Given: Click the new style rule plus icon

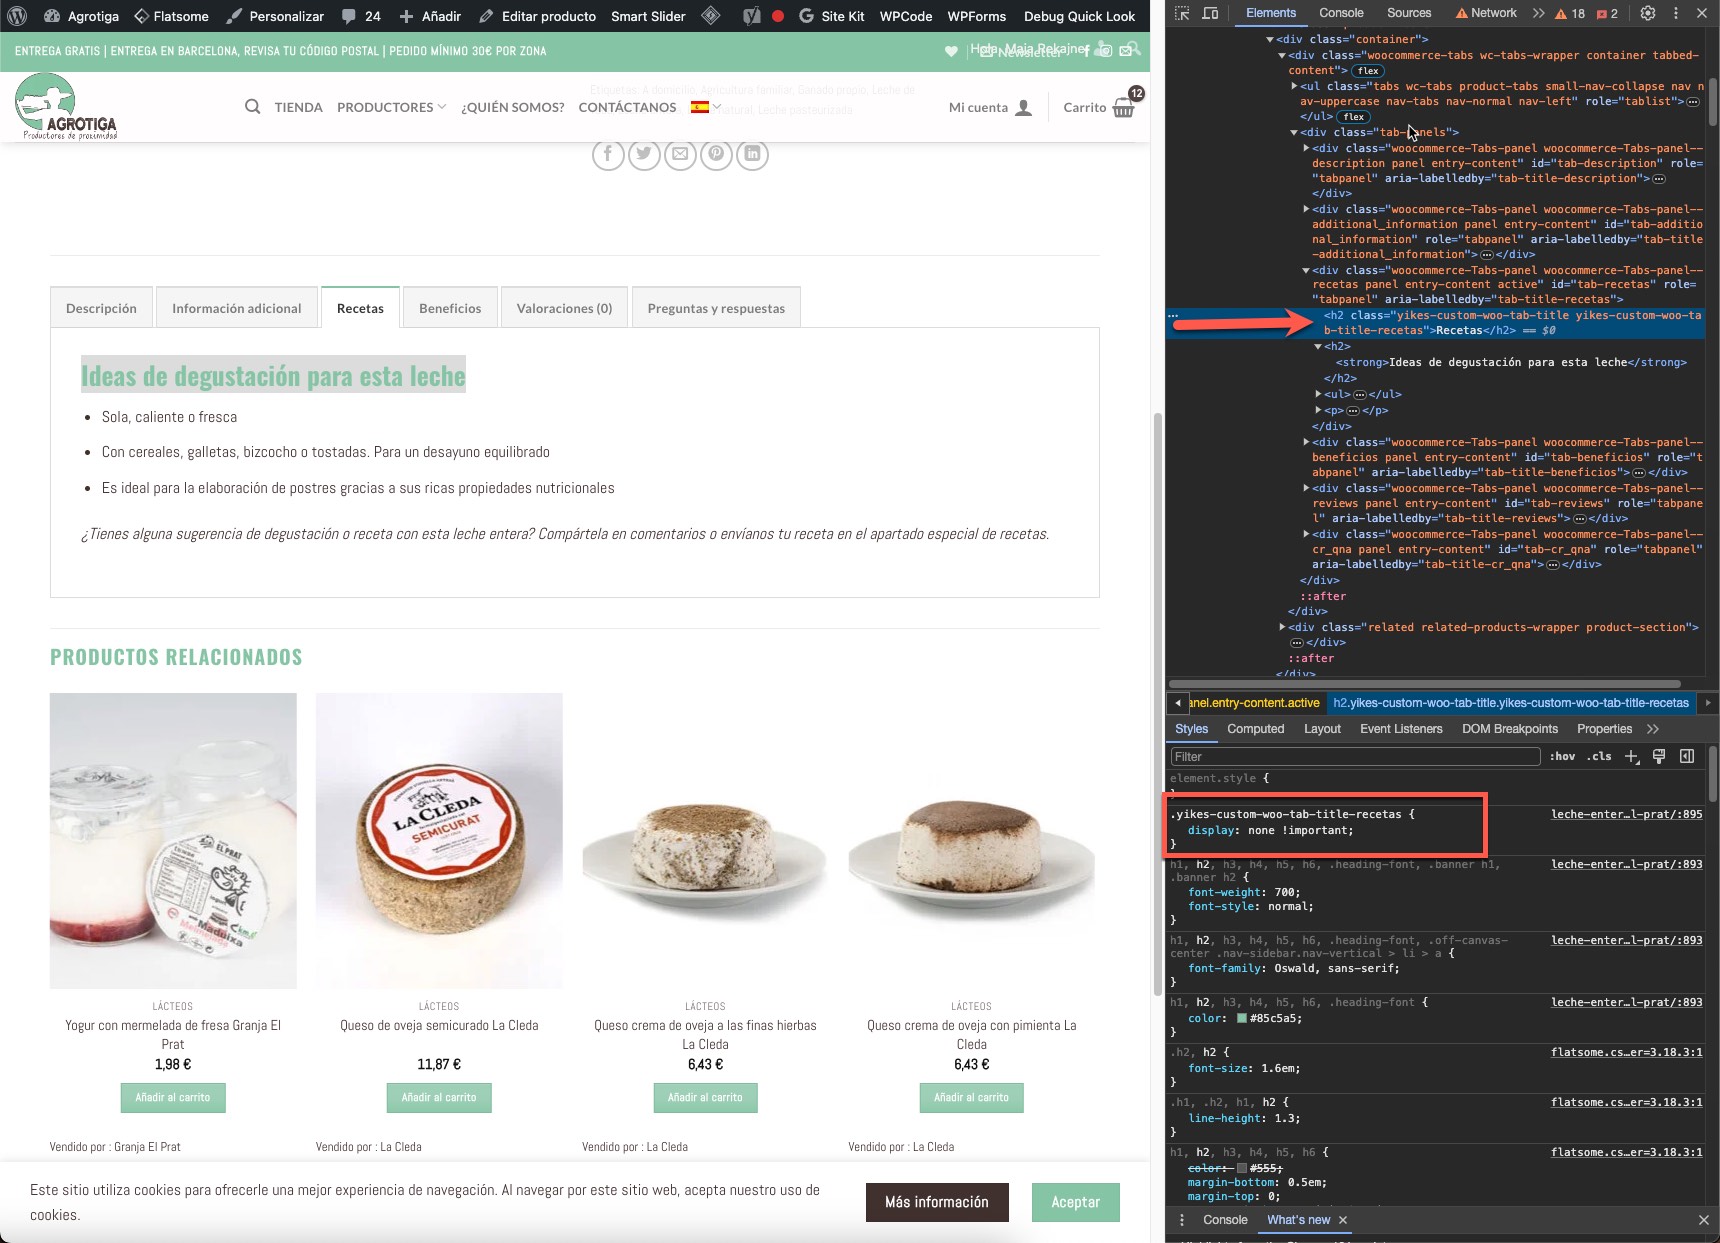Looking at the screenshot, I should (x=1632, y=757).
